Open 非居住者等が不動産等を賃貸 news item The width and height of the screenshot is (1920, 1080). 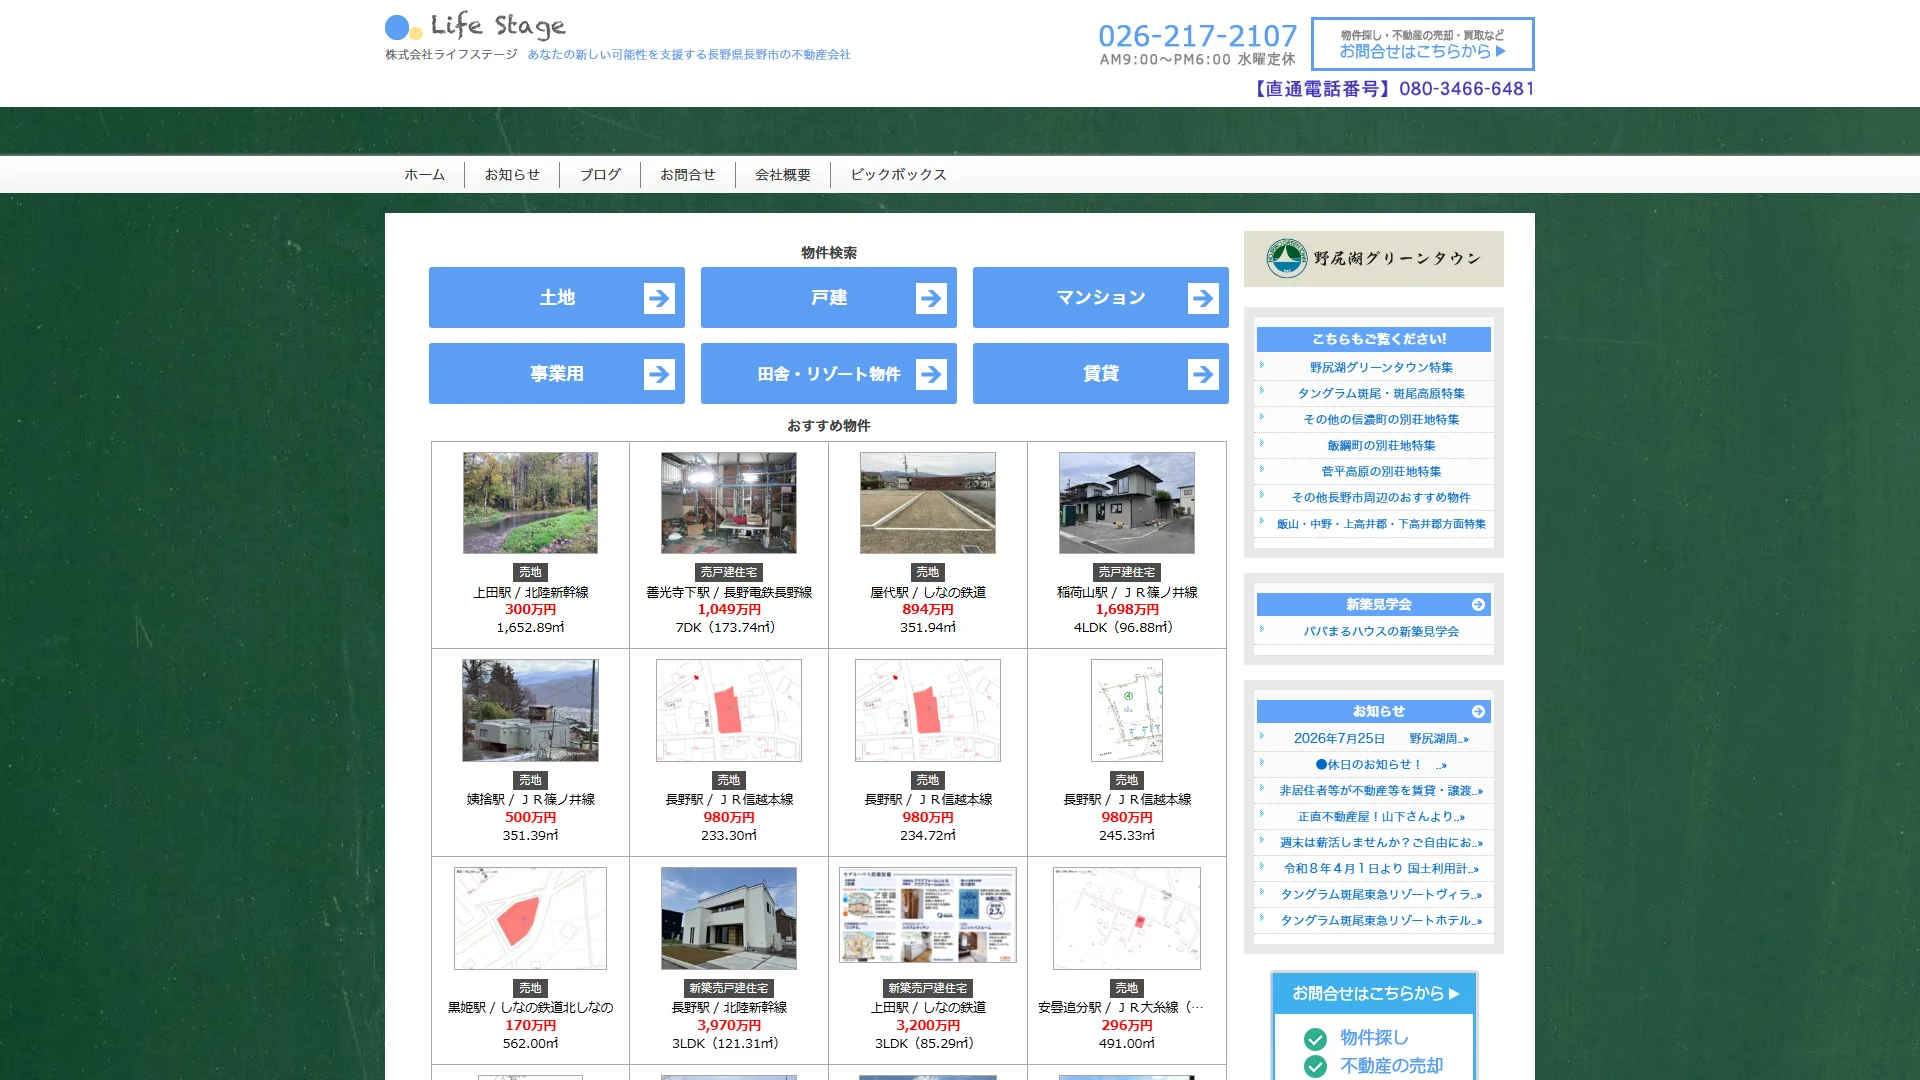[x=1381, y=791]
